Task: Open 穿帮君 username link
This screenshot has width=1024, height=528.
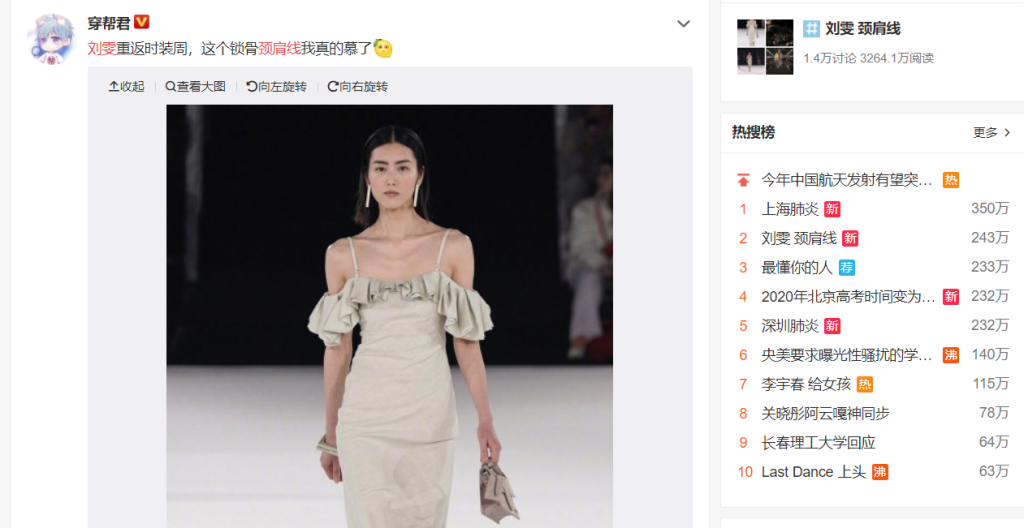Action: pos(109,23)
